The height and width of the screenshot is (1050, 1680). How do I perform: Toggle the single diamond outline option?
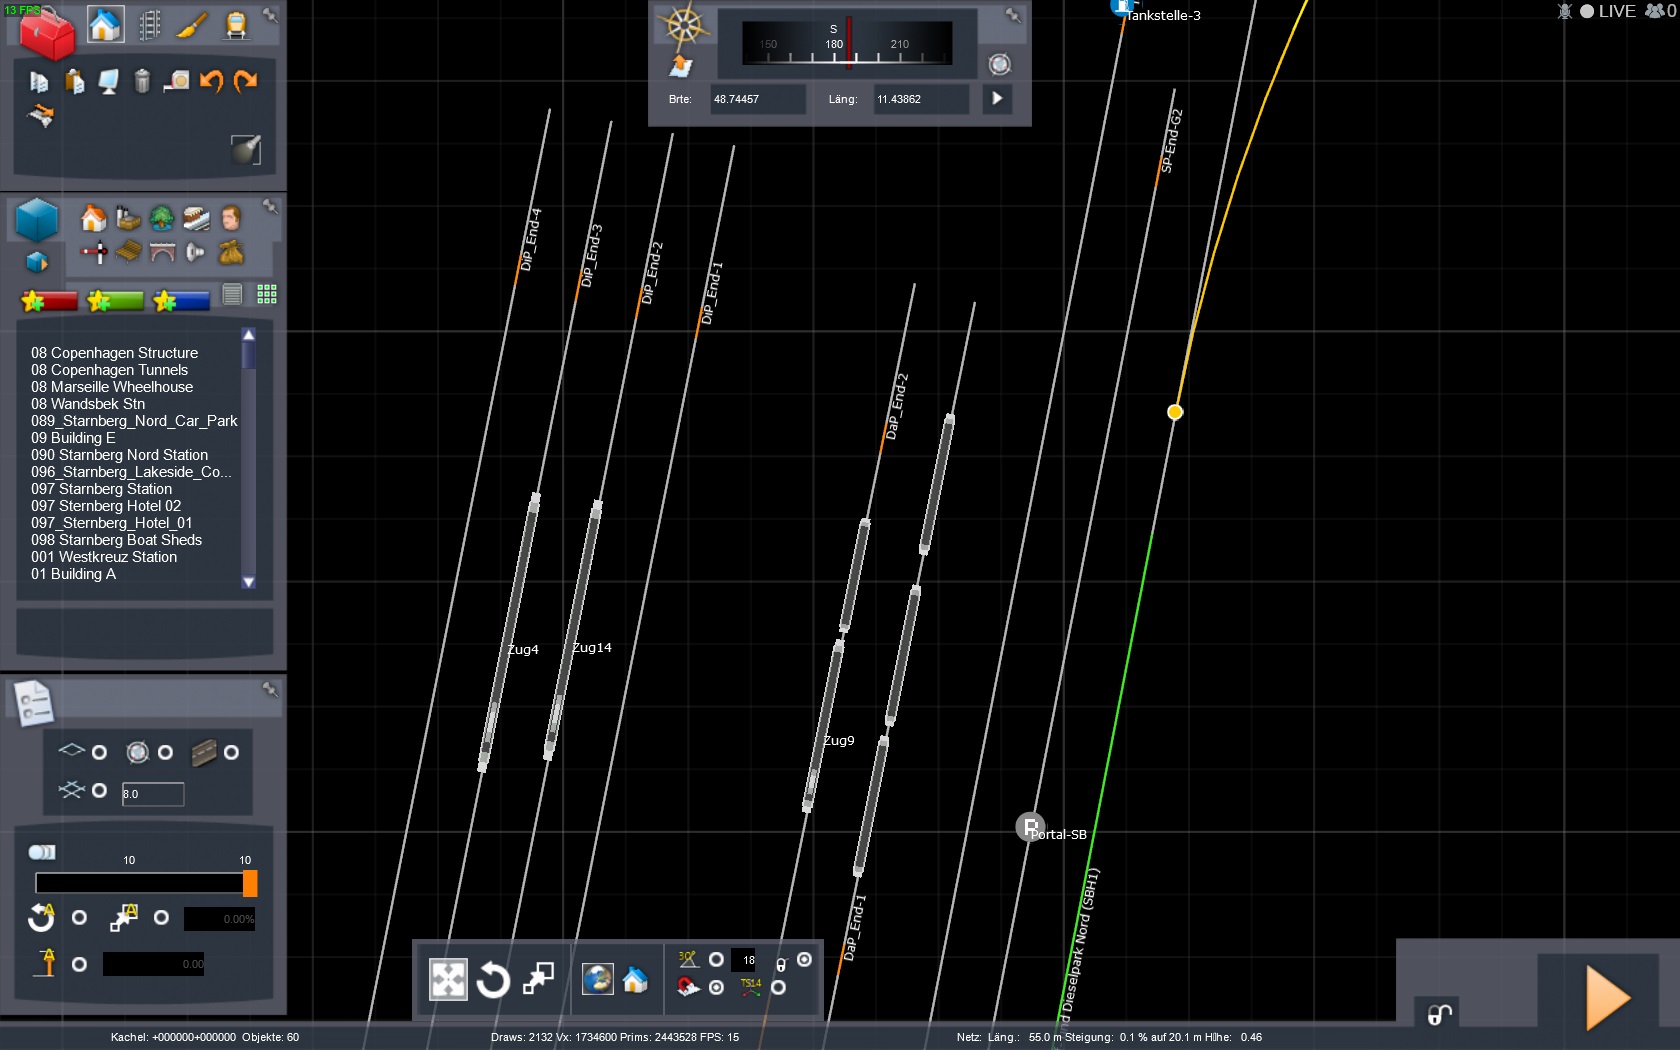99,752
